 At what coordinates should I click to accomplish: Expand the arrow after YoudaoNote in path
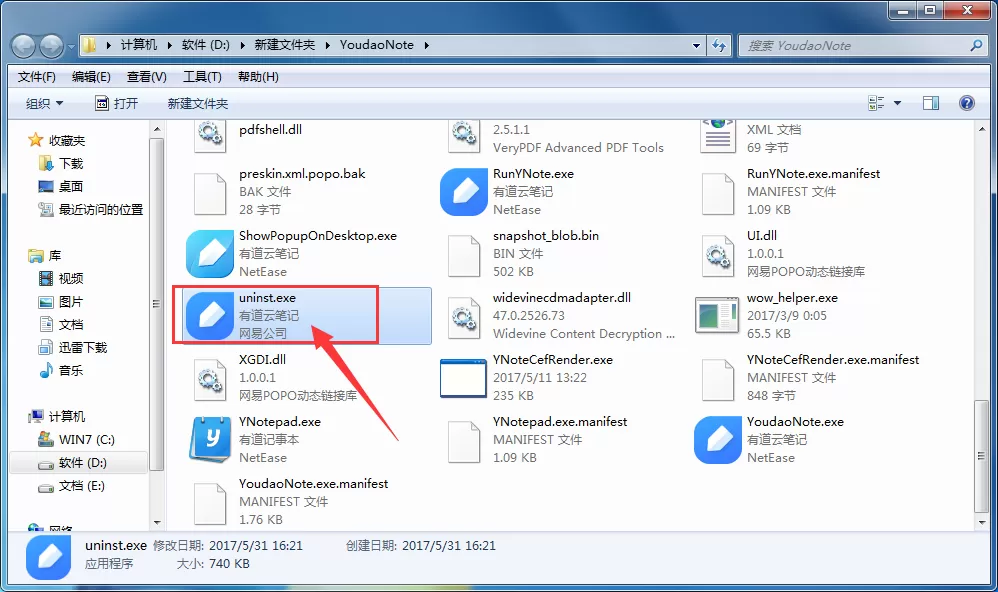pyautogui.click(x=426, y=45)
